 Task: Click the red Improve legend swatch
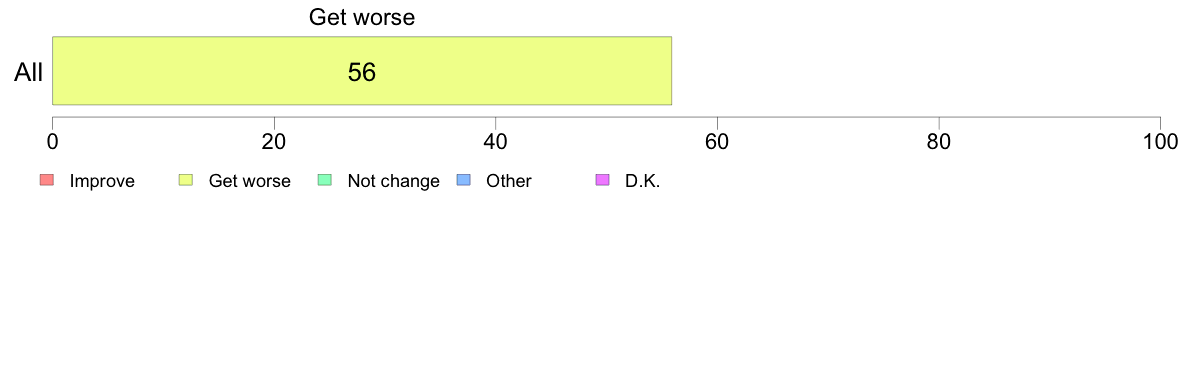pyautogui.click(x=47, y=180)
